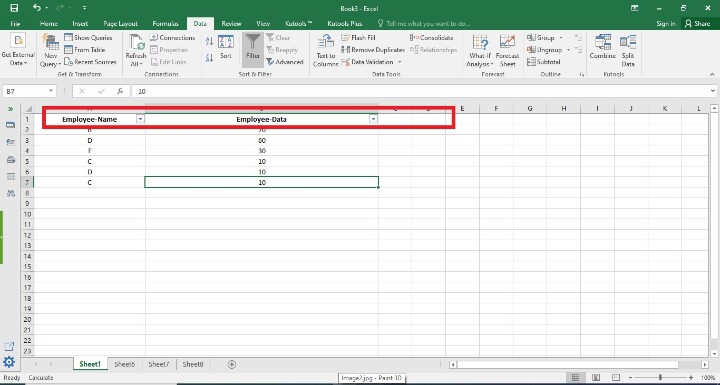Open Get External Data menu
Viewport: 720px width, 385px height.
(x=18, y=51)
